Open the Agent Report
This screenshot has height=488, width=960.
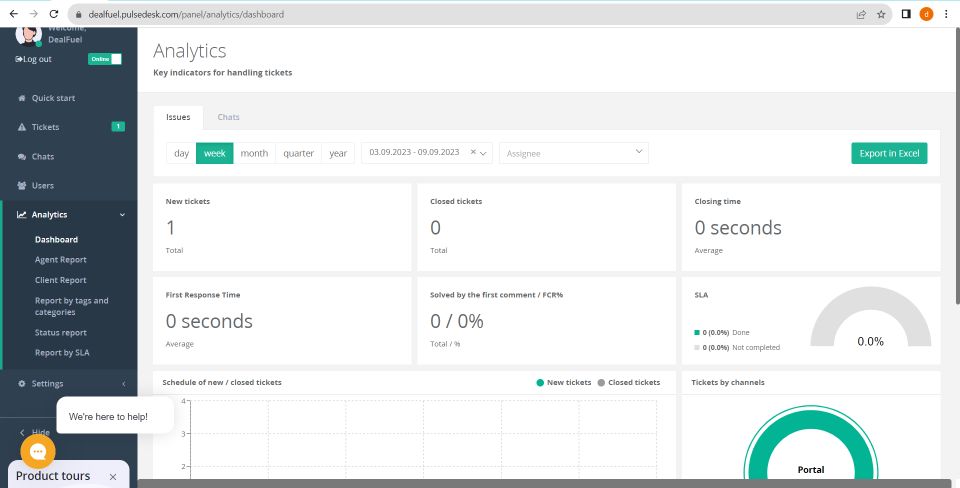(61, 260)
